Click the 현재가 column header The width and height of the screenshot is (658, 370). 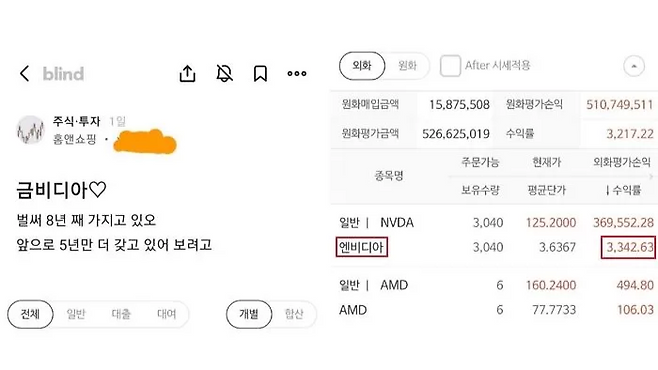(x=546, y=162)
